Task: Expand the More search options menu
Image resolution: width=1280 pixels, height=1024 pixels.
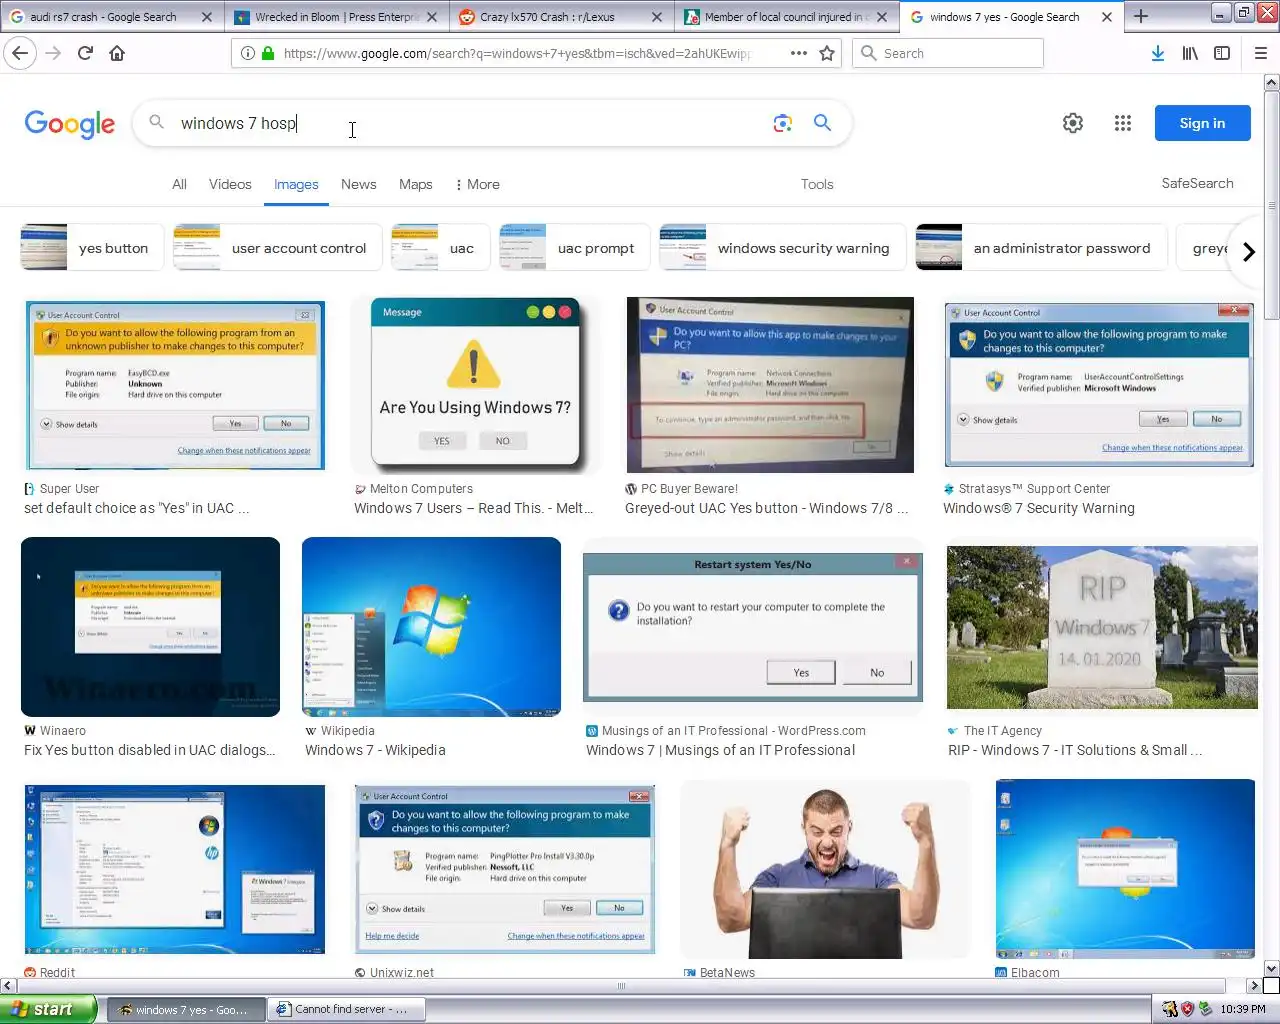Action: [477, 184]
